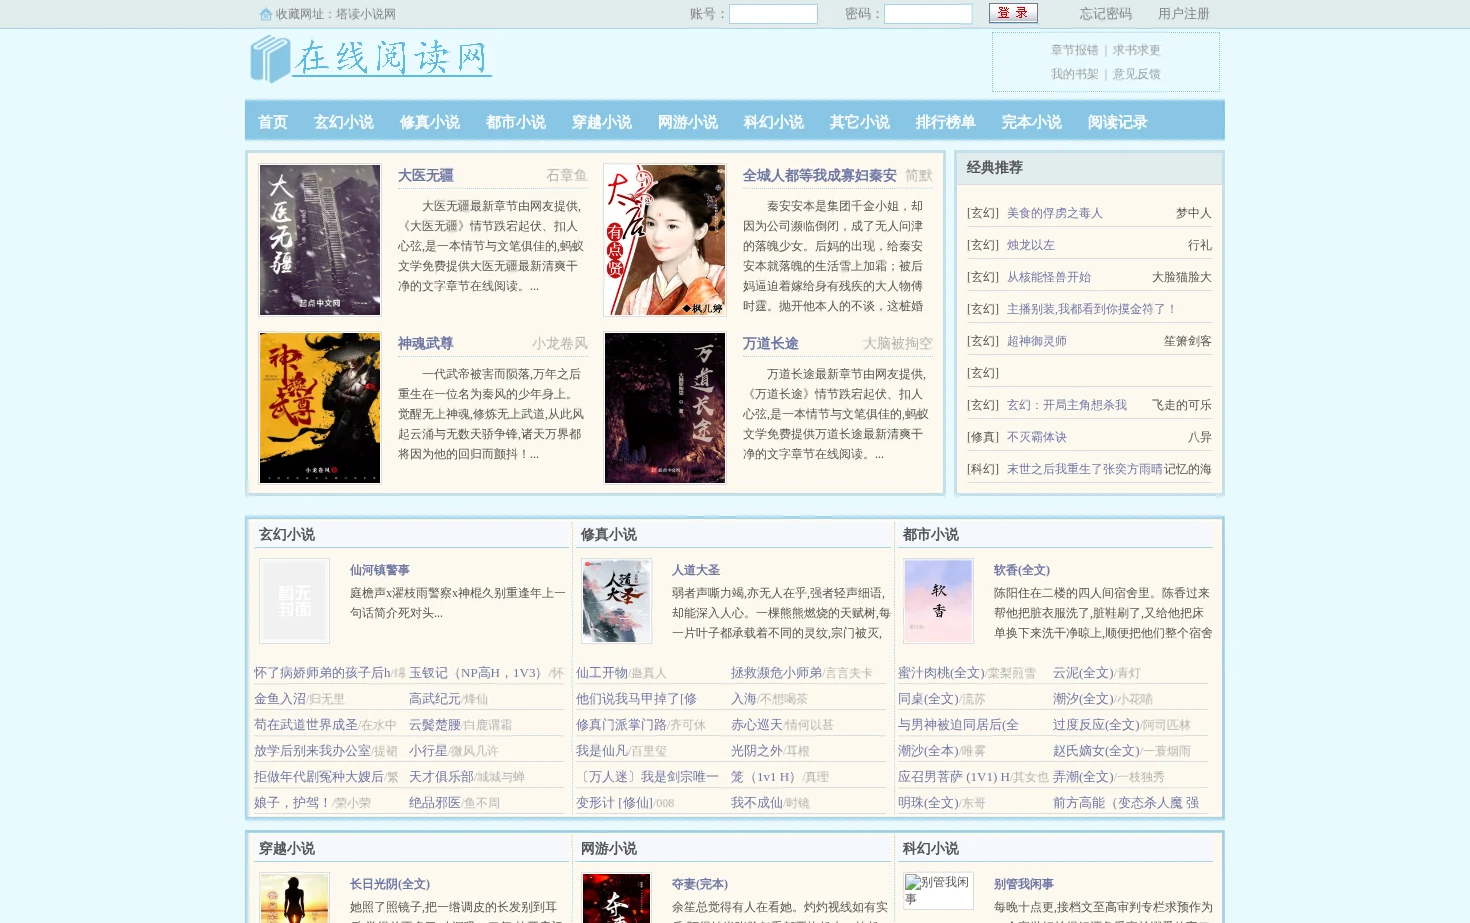Open the 大医无疆 title link
1470x923 pixels.
(x=426, y=176)
